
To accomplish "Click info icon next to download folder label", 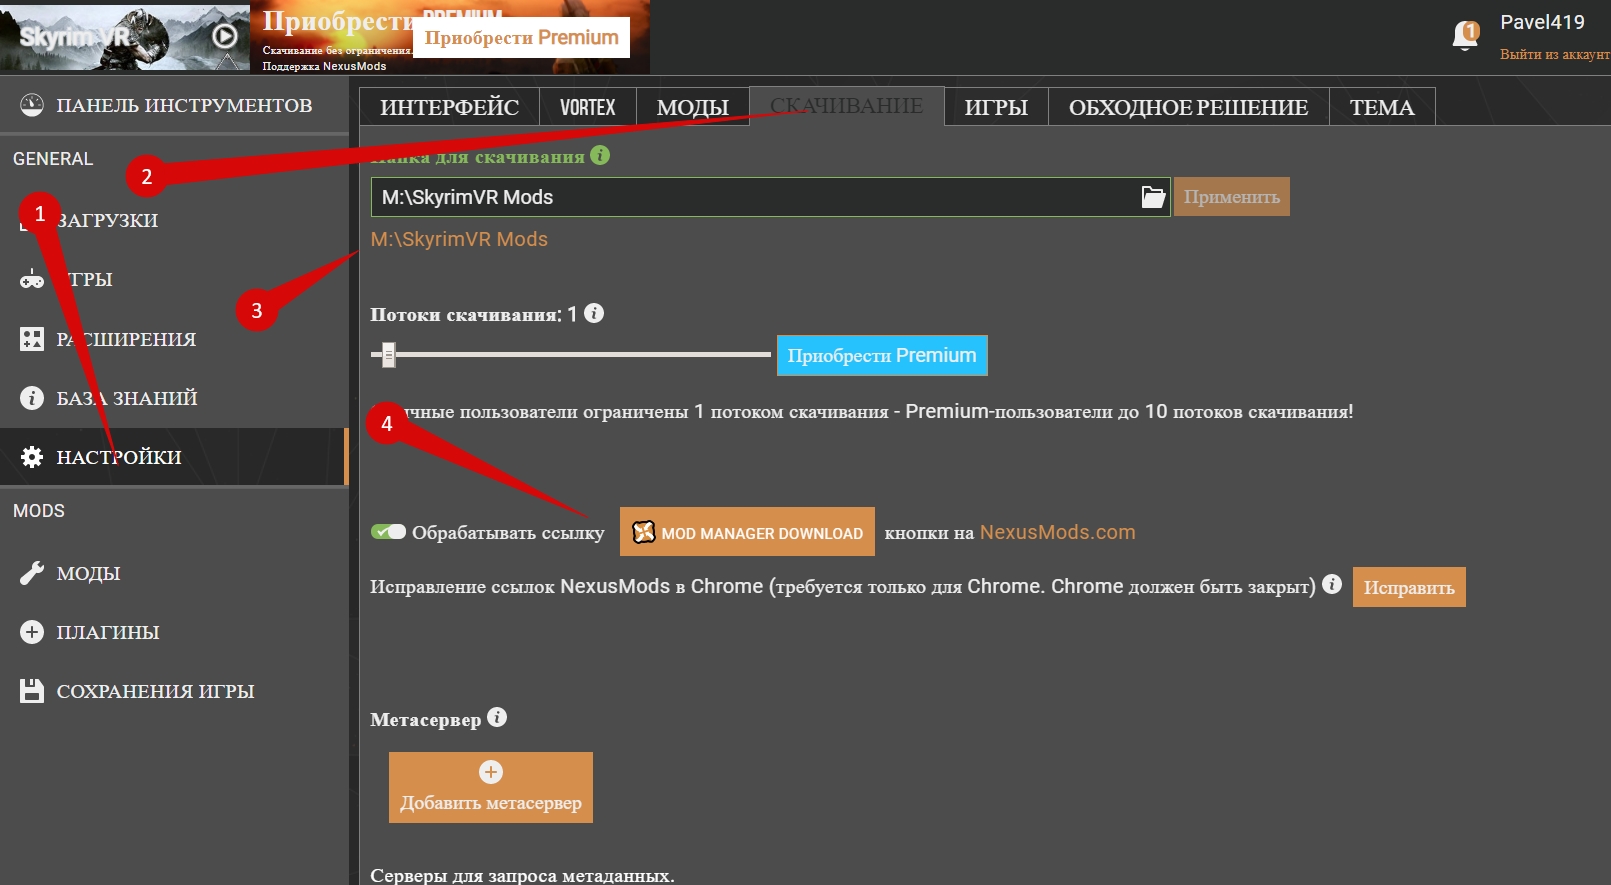I will (x=600, y=155).
